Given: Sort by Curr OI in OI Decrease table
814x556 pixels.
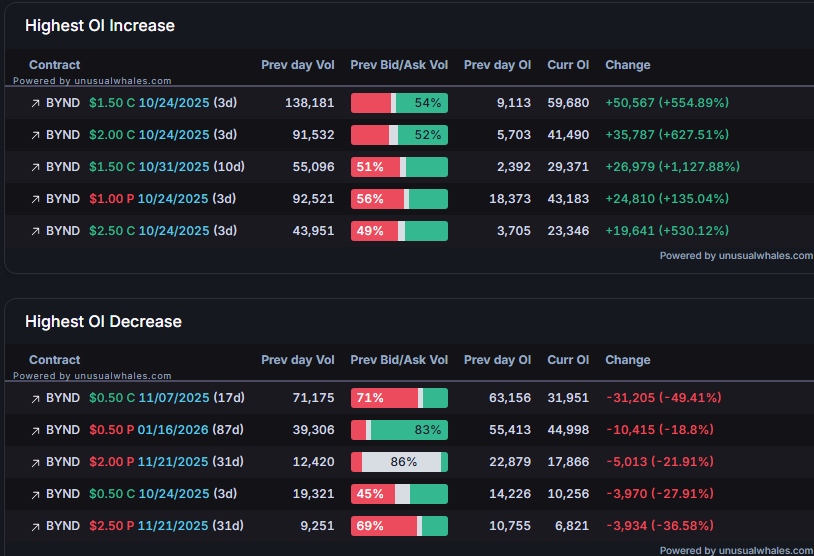Looking at the screenshot, I should tap(568, 360).
